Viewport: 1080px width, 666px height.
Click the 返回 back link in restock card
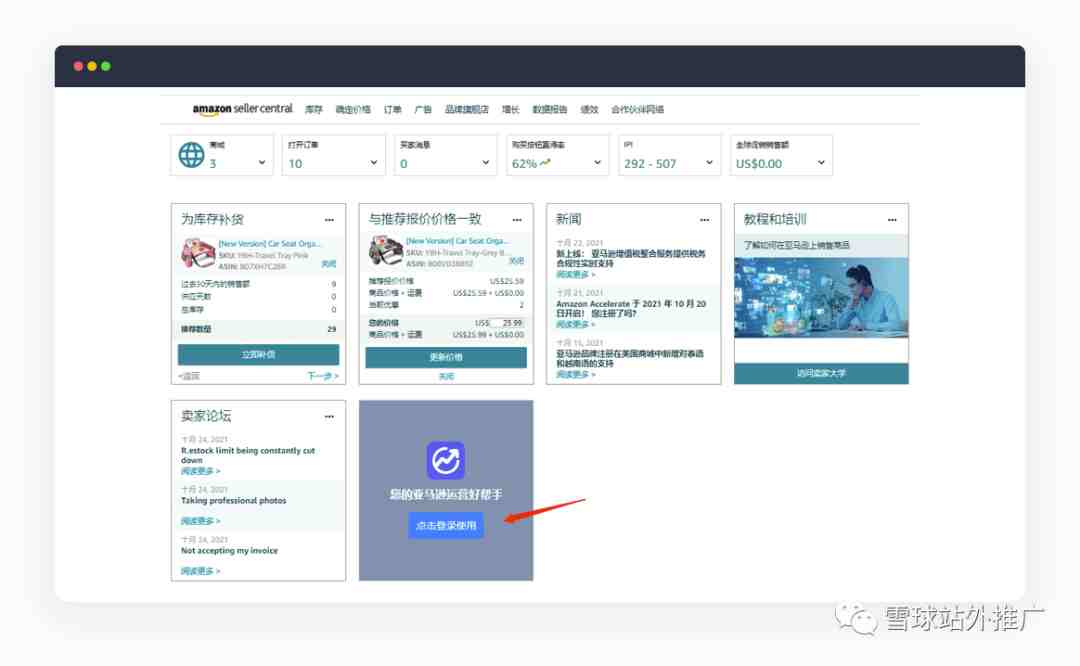click(x=189, y=376)
